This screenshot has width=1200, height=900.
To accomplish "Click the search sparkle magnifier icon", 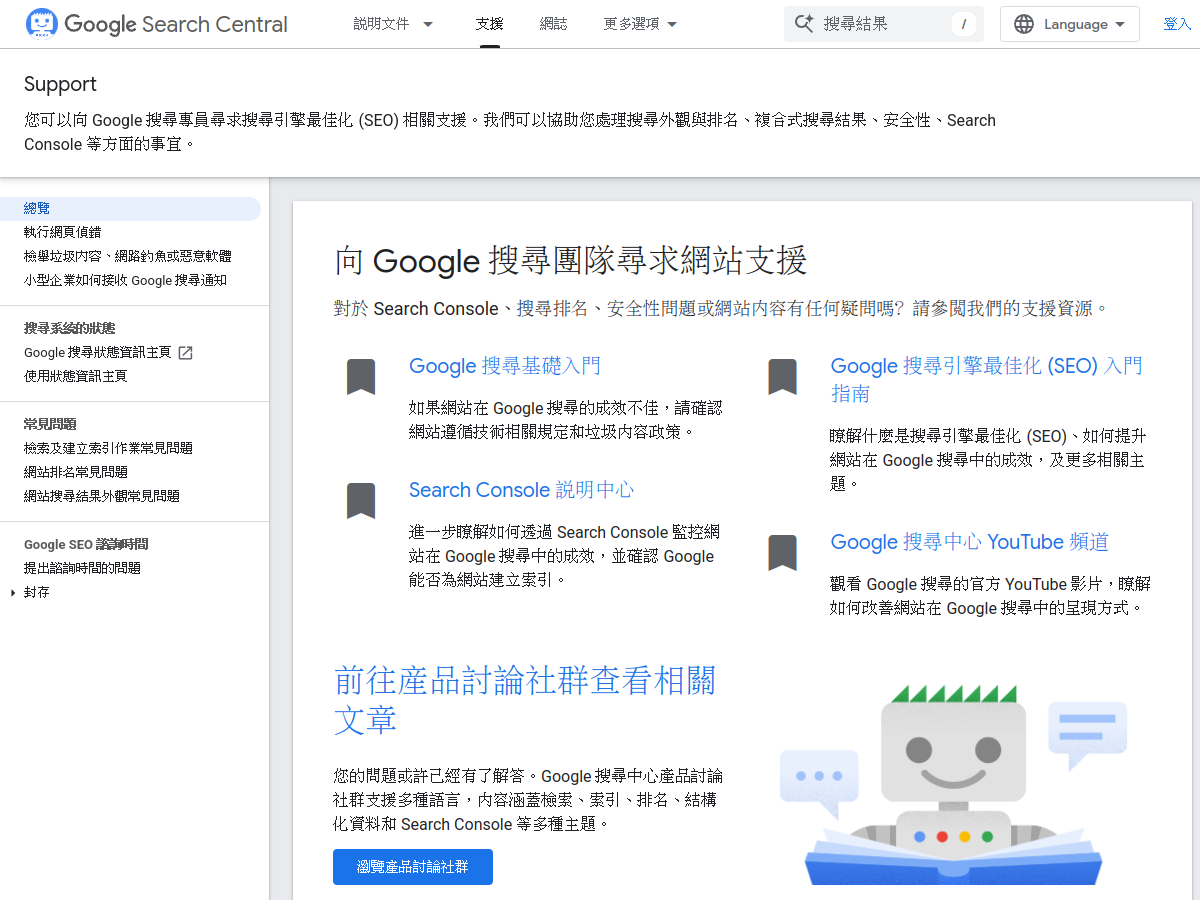I will tap(804, 23).
